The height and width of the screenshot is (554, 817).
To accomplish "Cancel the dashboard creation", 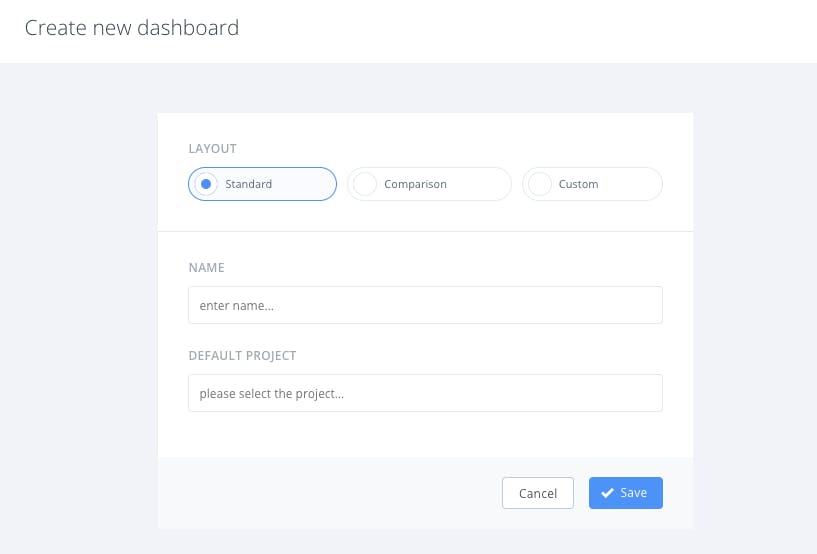I will tap(538, 493).
